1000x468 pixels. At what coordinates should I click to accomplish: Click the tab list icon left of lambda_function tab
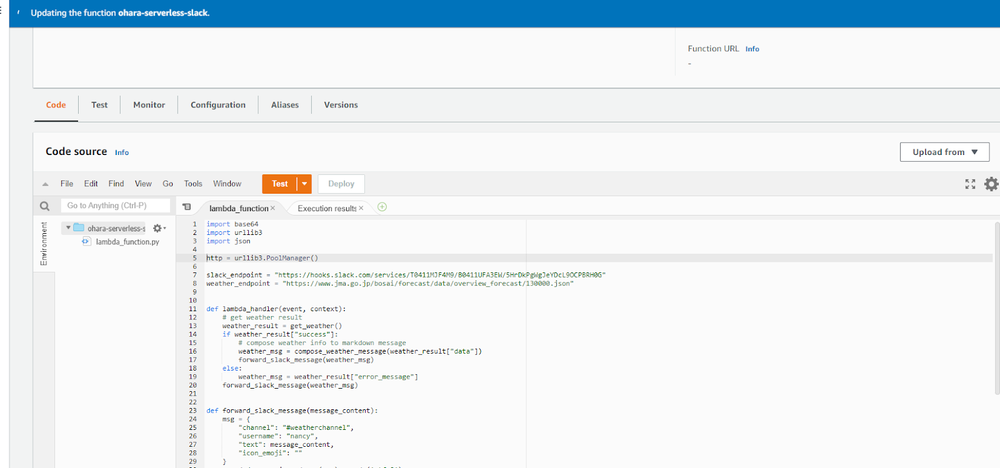point(186,207)
